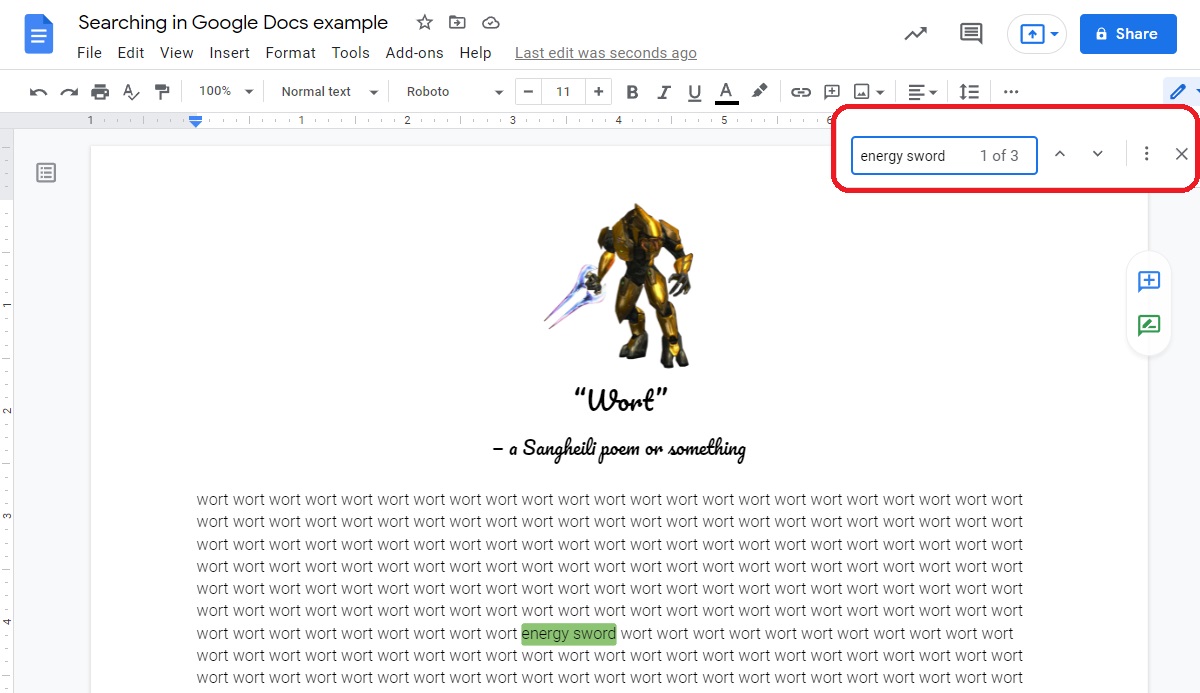
Task: Click the Suggest edits side button
Action: click(x=1148, y=325)
